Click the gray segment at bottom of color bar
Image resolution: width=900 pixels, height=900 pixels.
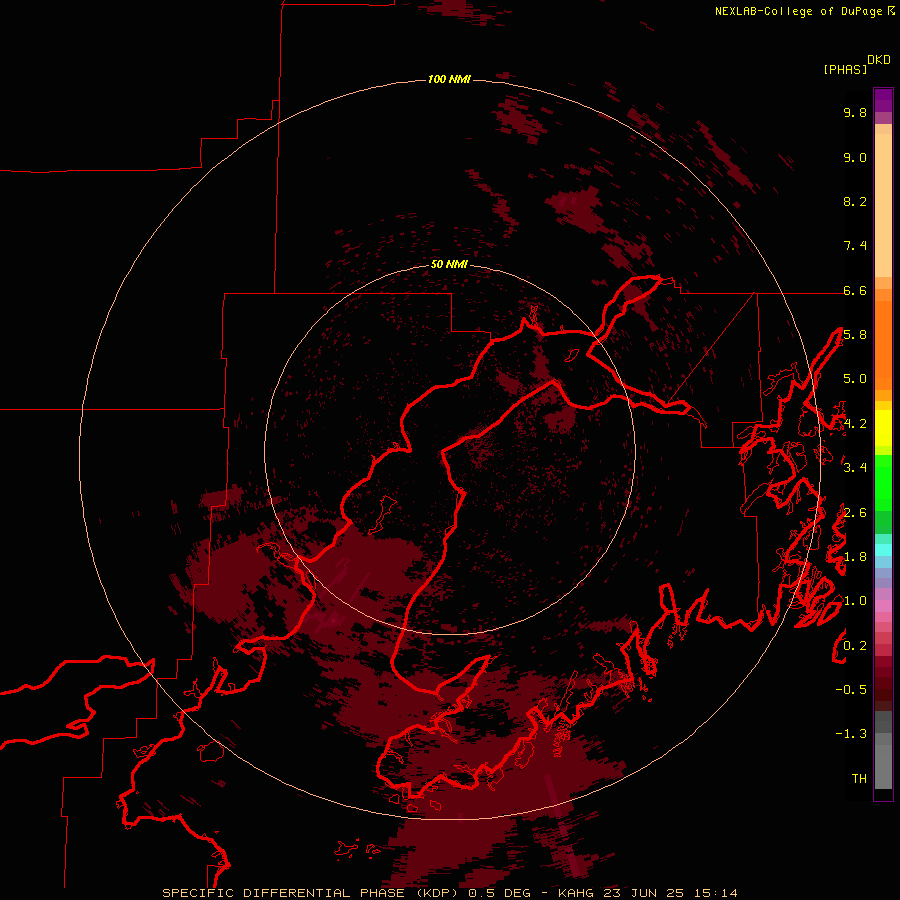(x=883, y=763)
